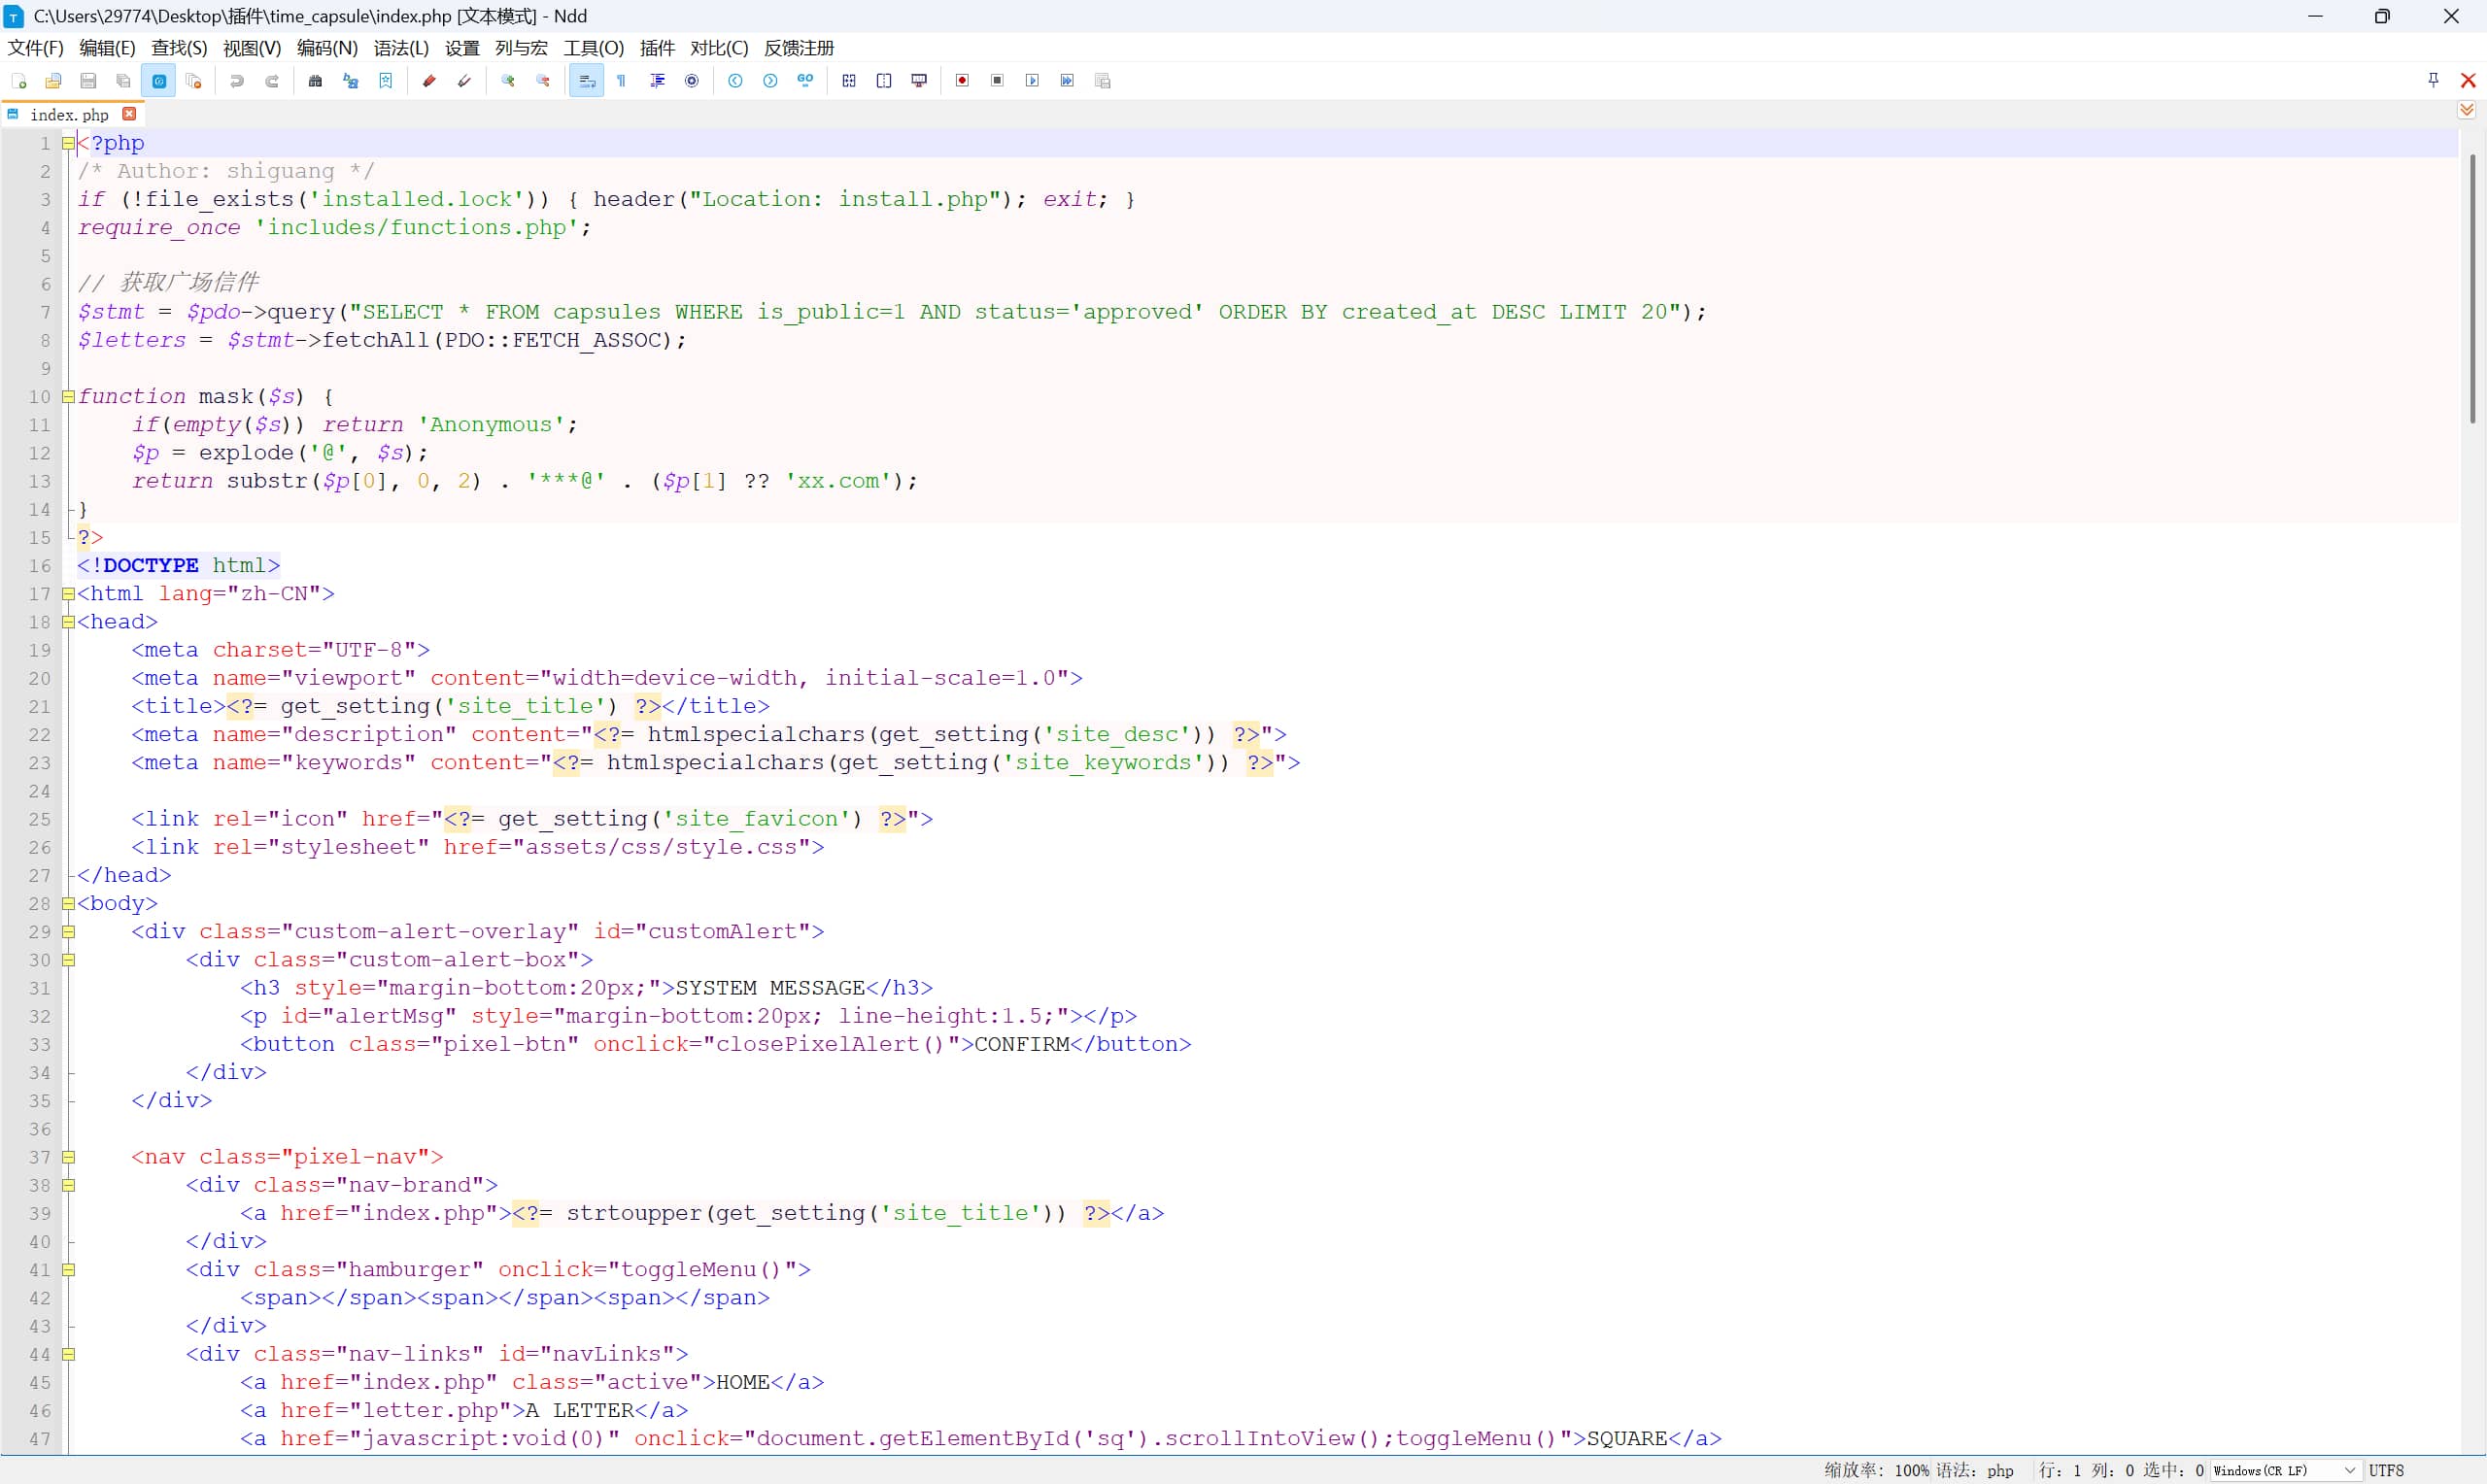The image size is (2487, 1484).
Task: Click the New file toolbar icon
Action: coord(19,81)
